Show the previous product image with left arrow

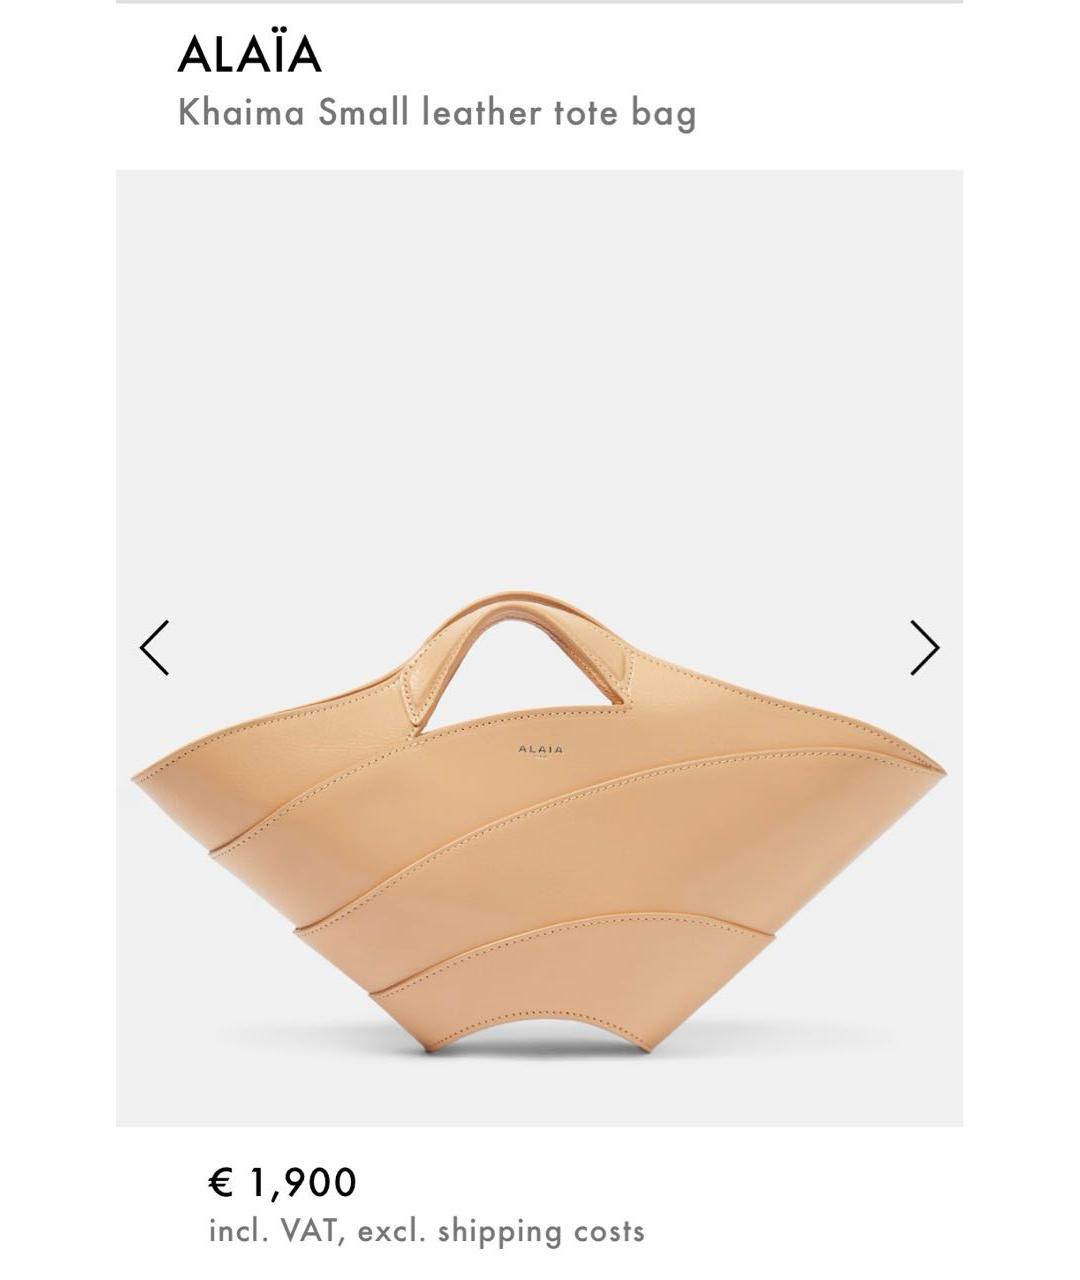click(154, 648)
